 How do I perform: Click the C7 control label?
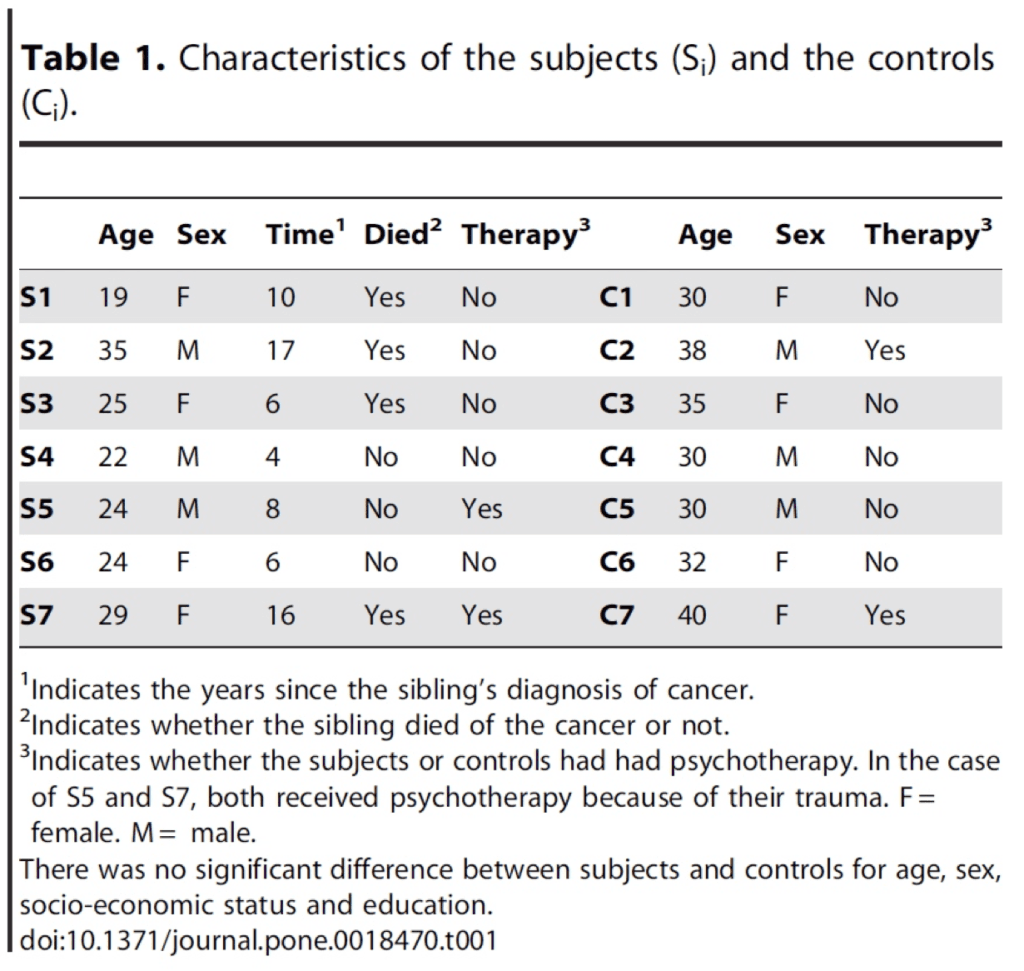617,615
